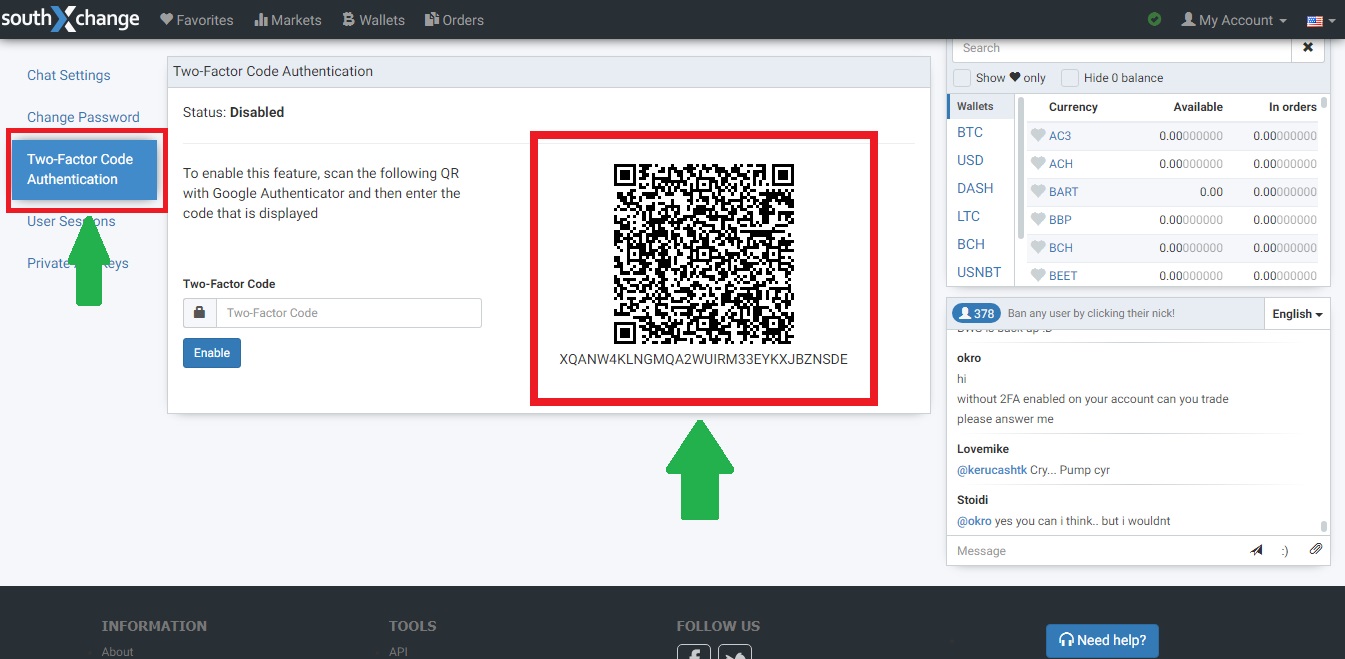This screenshot has width=1345, height=659.
Task: Open the About footer link
Action: pyautogui.click(x=117, y=652)
